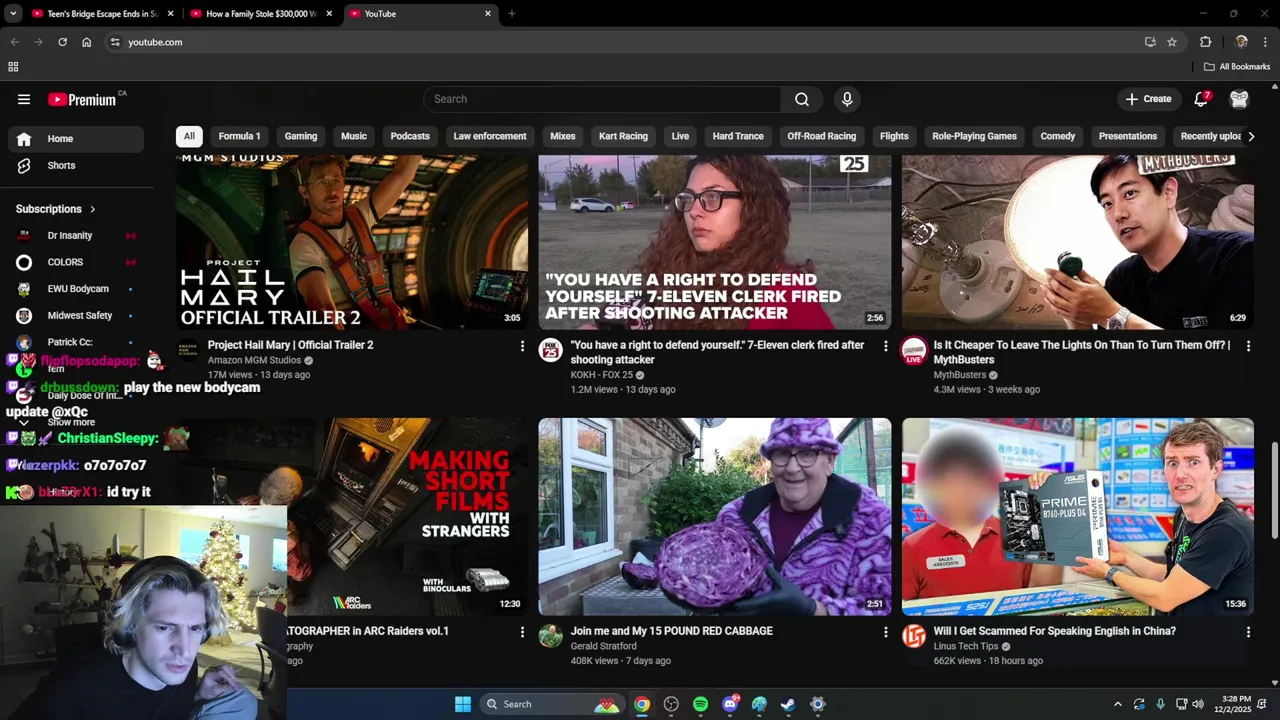Select the Gaming filter chip

pyautogui.click(x=301, y=136)
